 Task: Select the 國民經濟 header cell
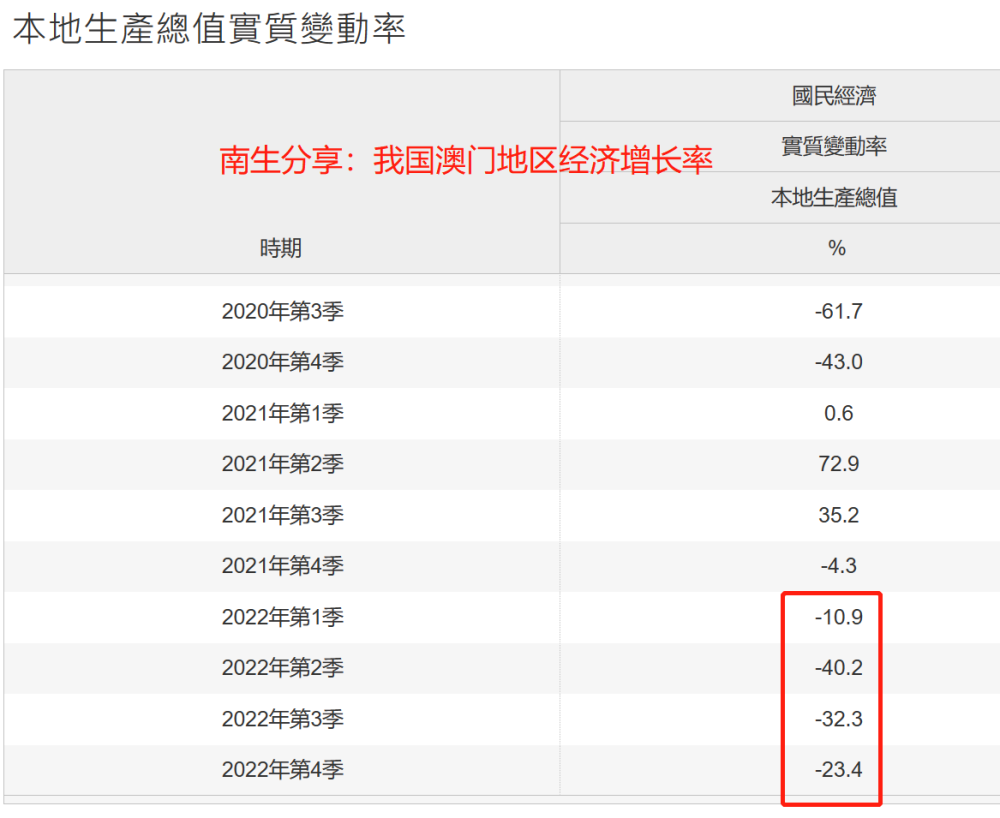[834, 96]
